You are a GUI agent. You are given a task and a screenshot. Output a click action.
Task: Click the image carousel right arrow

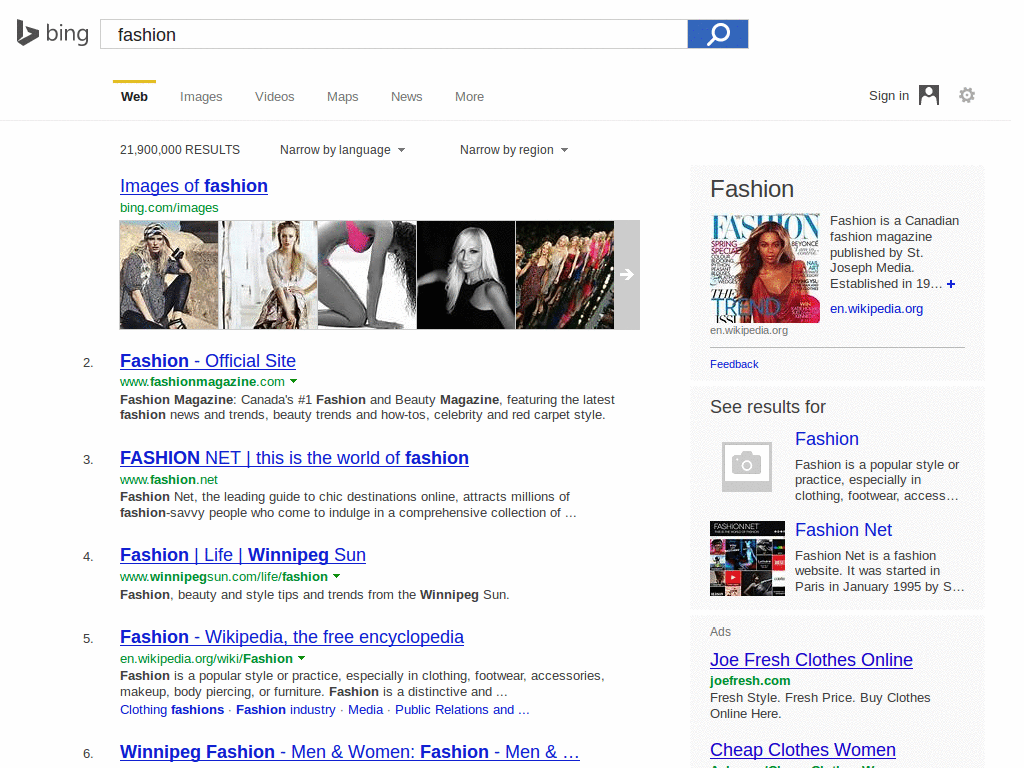tap(627, 274)
